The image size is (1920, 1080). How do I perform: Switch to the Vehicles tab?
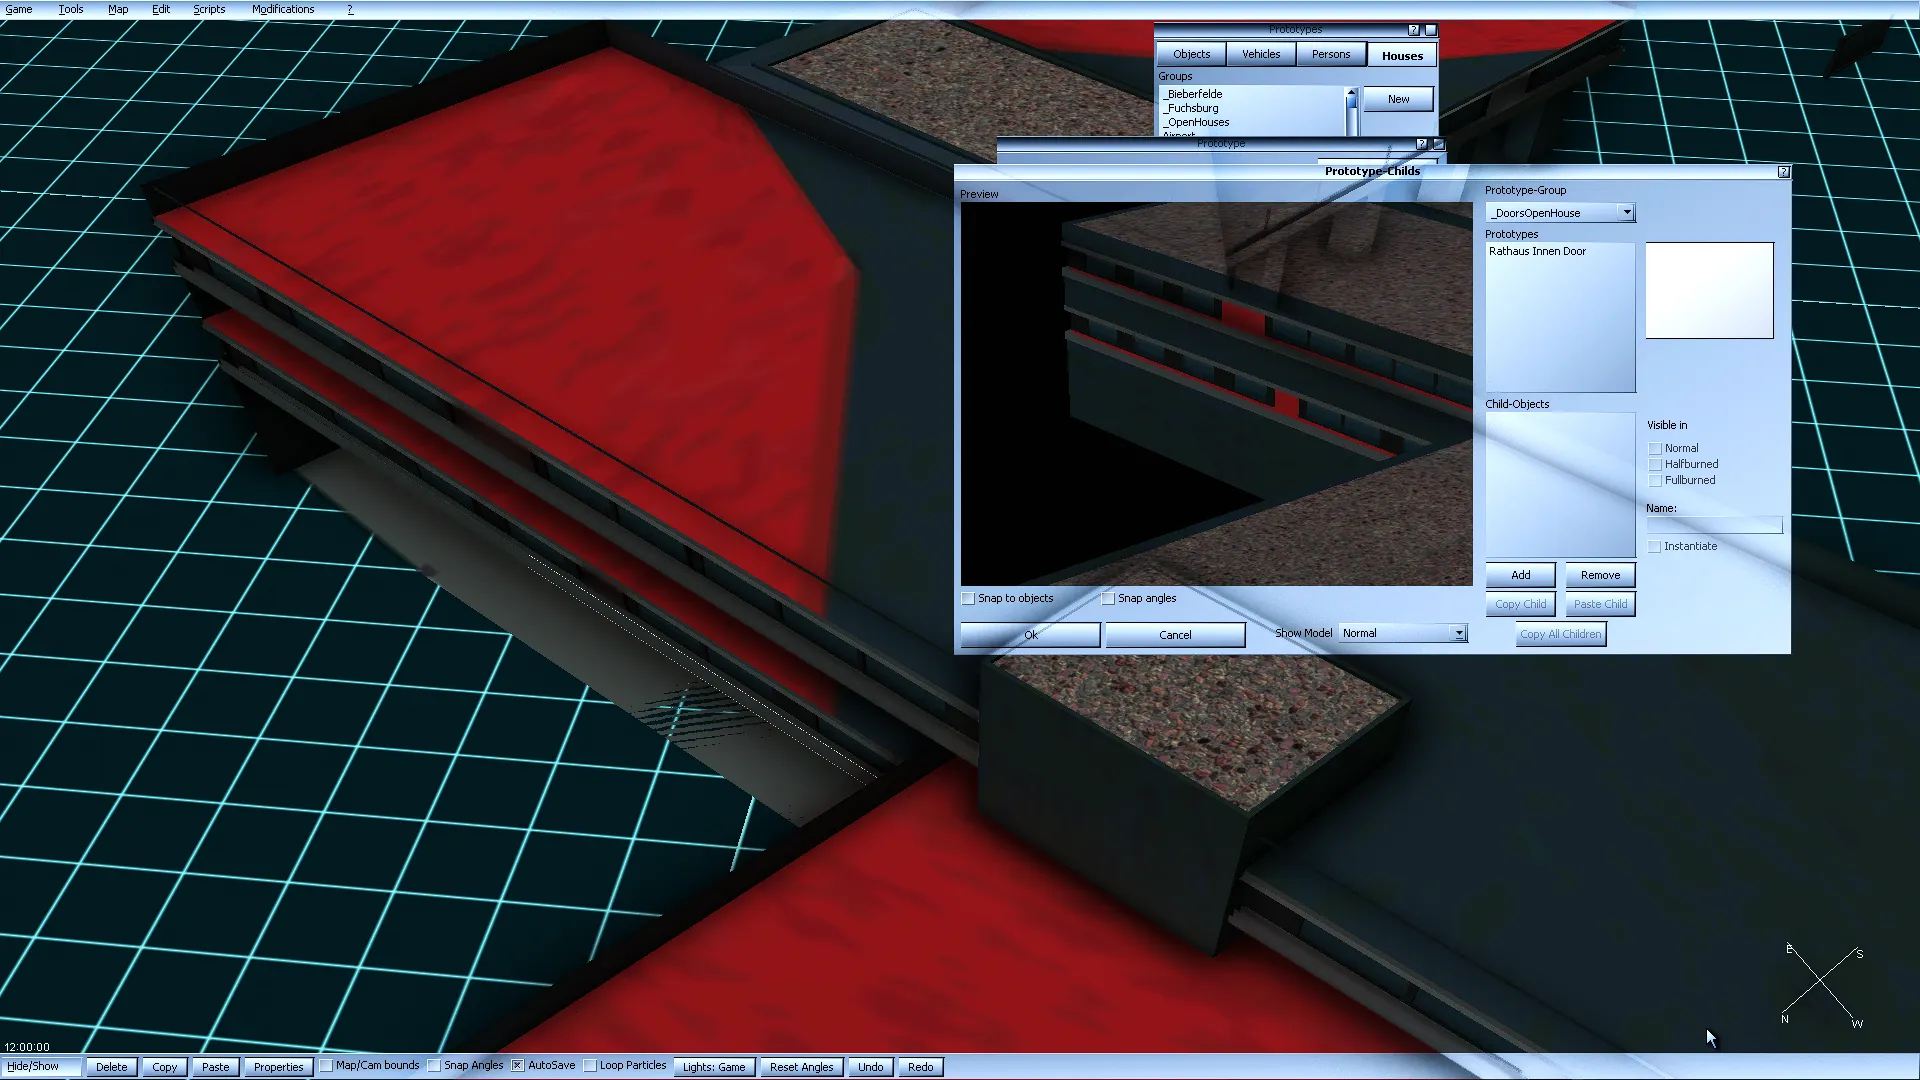[x=1260, y=55]
